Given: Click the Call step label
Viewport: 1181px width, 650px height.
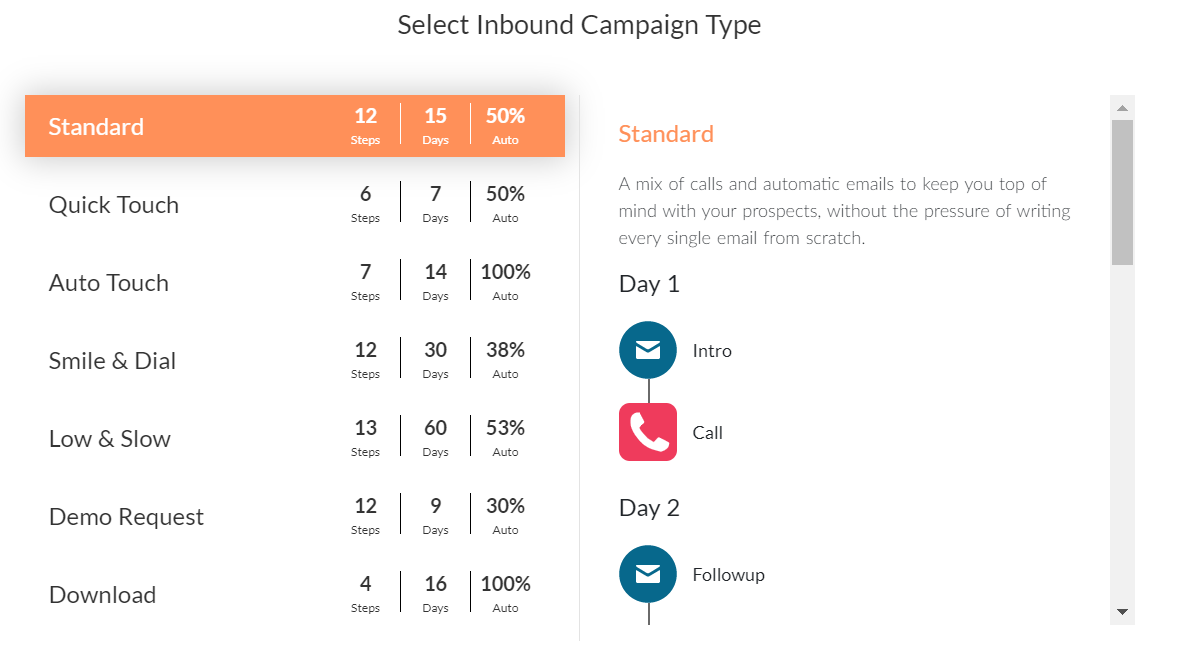Looking at the screenshot, I should click(707, 433).
